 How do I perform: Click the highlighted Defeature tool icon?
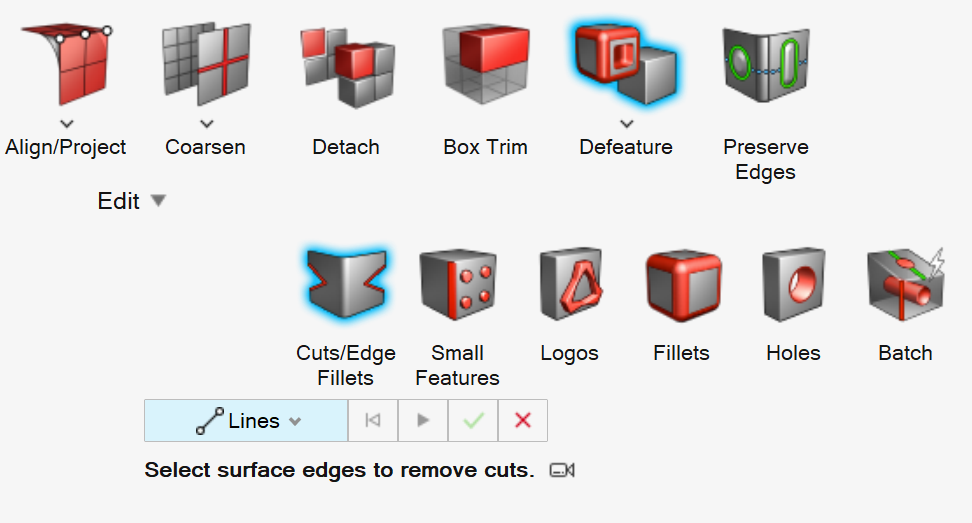pos(626,64)
